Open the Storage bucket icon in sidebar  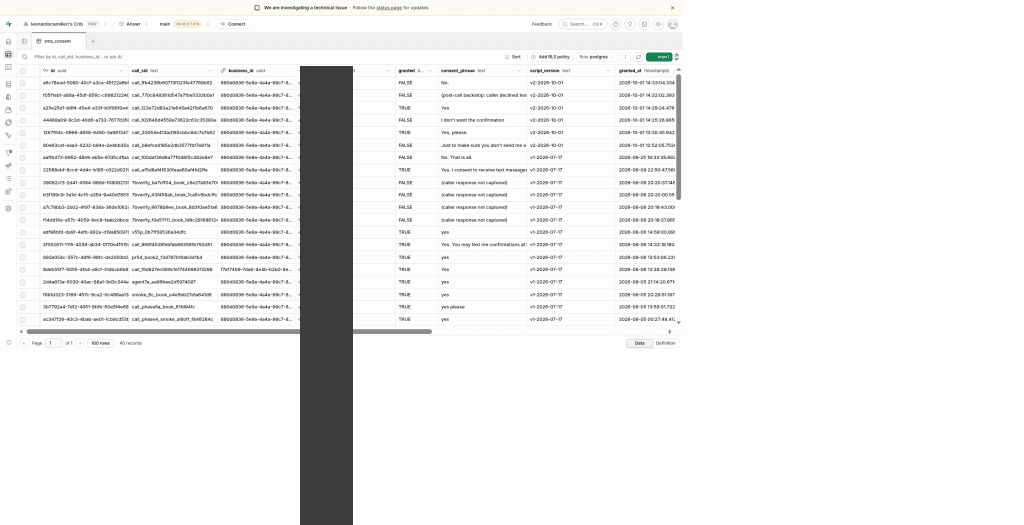pos(8,110)
